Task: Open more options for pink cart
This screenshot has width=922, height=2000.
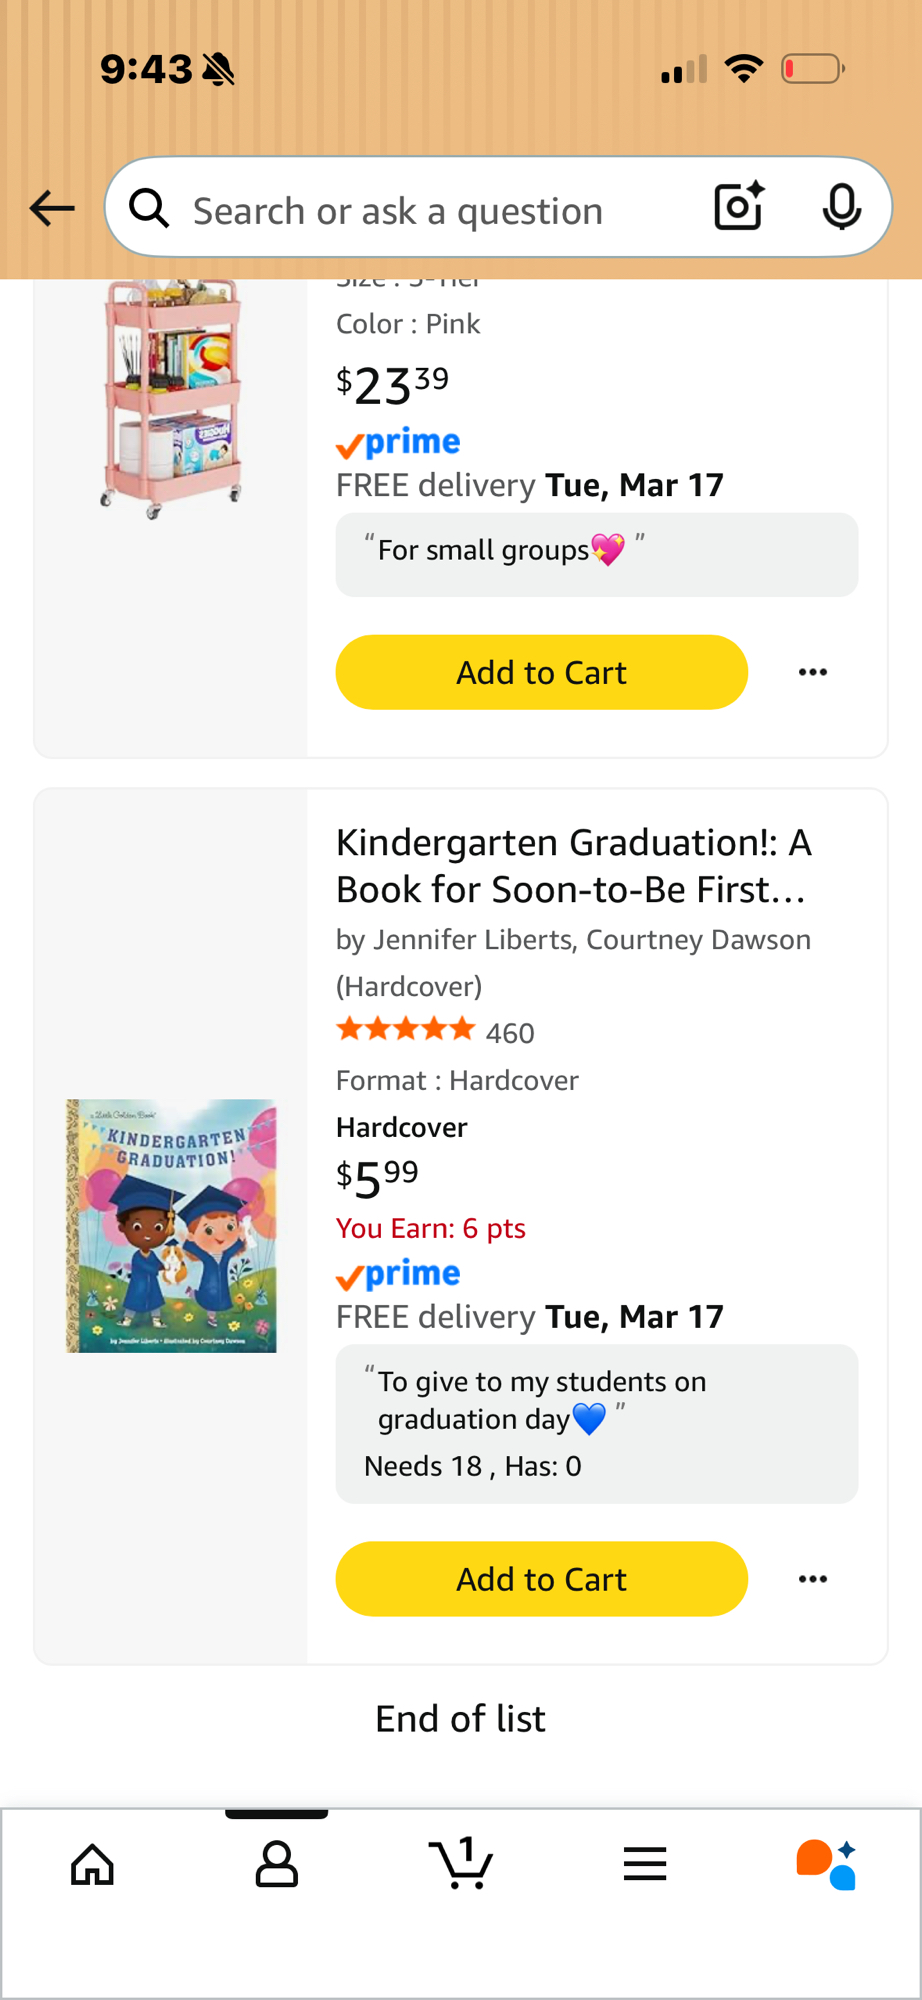Action: [x=812, y=672]
